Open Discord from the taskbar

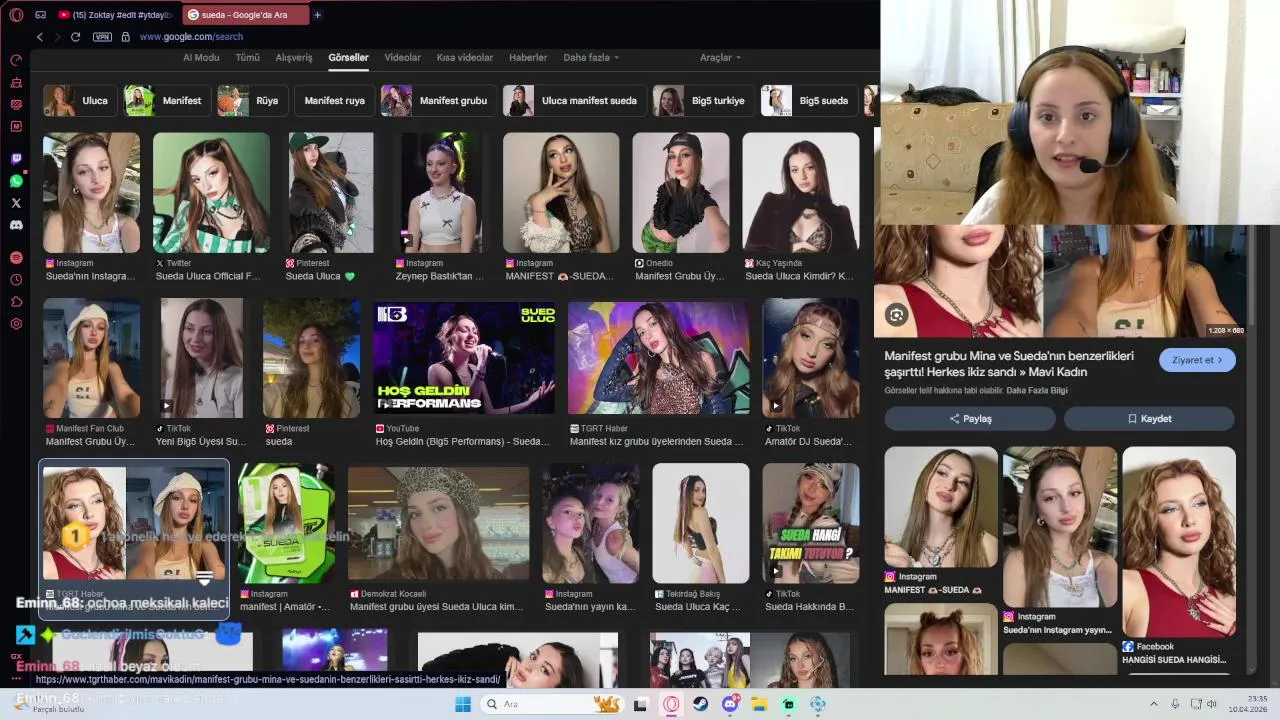pyautogui.click(x=730, y=704)
